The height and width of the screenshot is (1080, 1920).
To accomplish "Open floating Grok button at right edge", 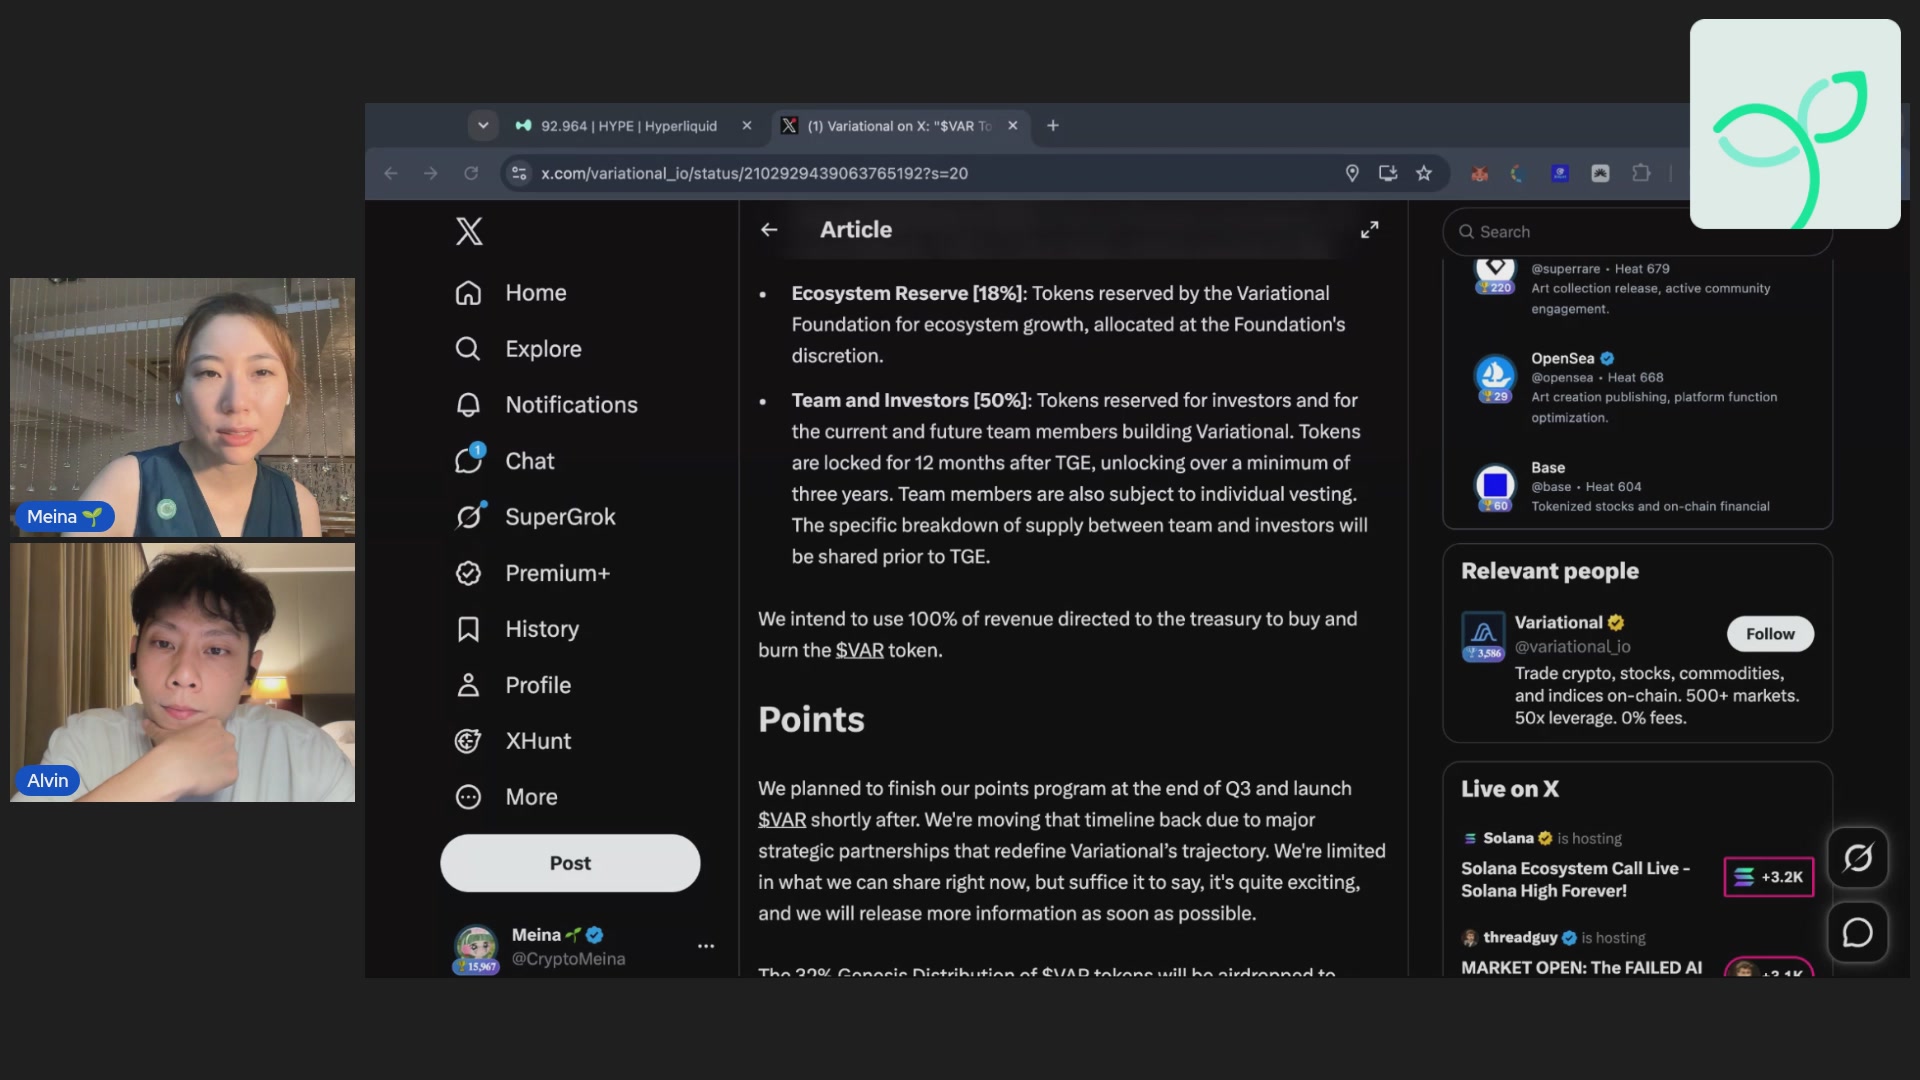I will (x=1858, y=857).
